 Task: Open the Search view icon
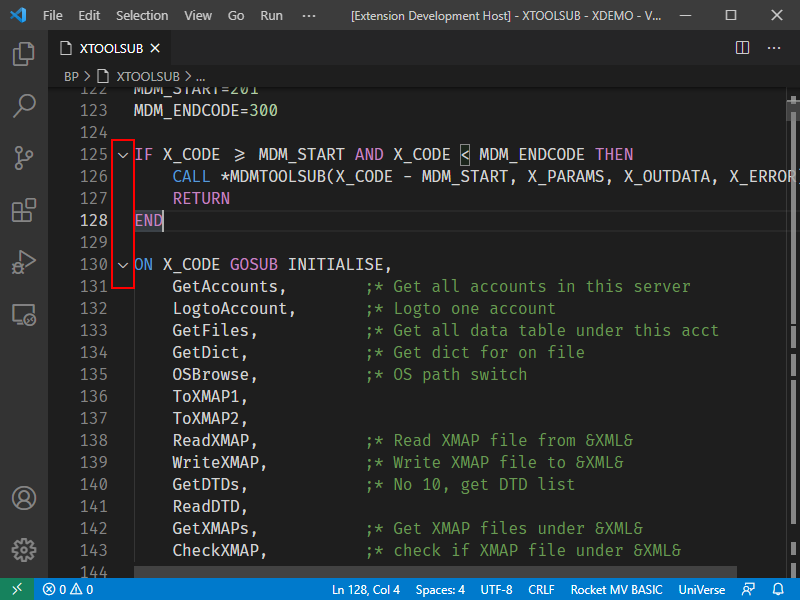click(23, 106)
